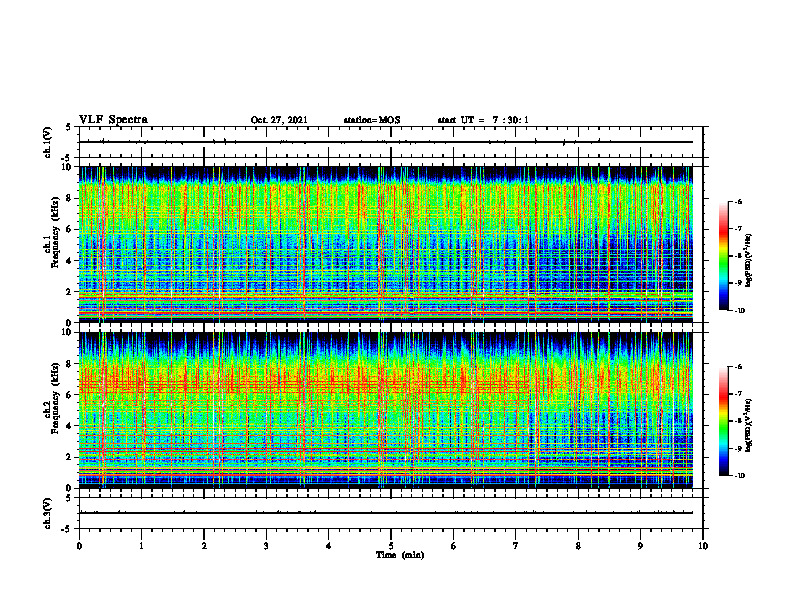Viewport: 792px width, 612px height.
Task: Click the "VLF Spectra" plot title
Action: click(113, 120)
